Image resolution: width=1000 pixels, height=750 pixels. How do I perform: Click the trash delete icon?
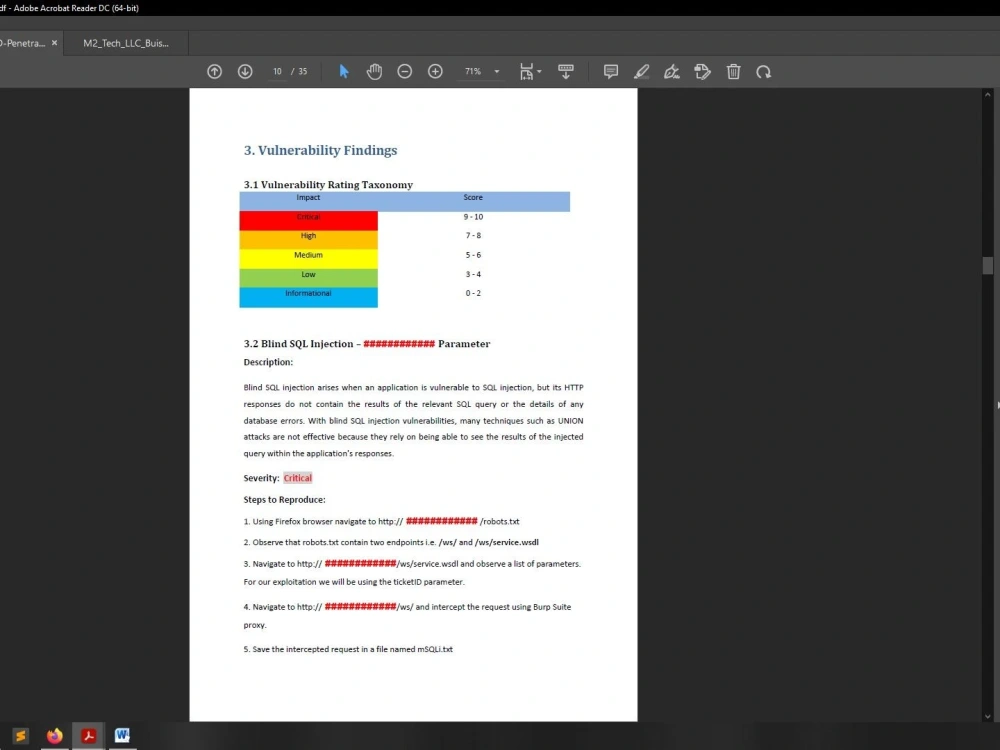[733, 71]
